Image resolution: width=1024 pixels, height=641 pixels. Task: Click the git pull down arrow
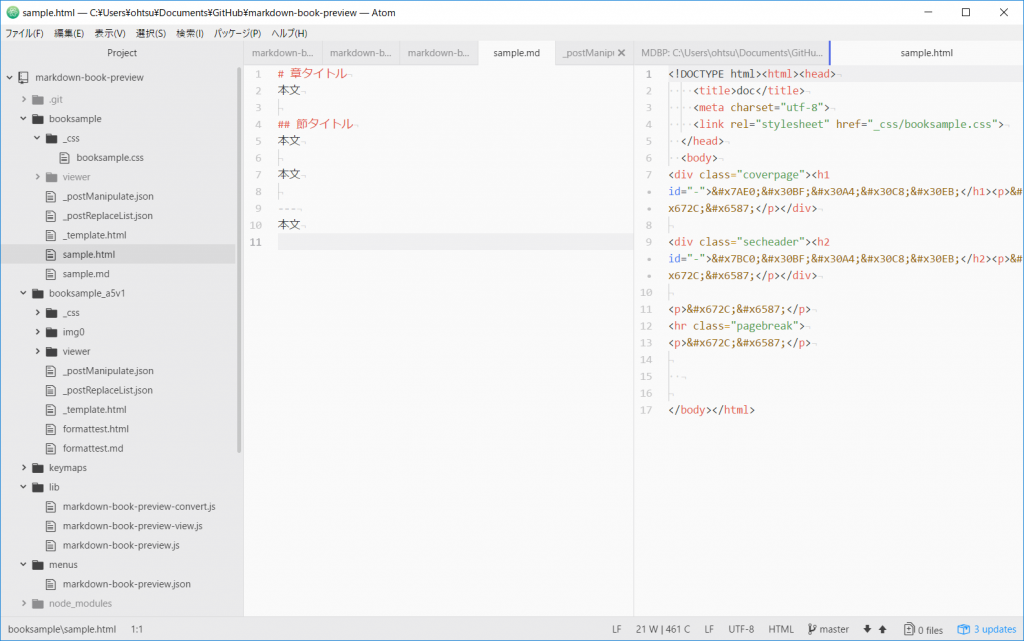point(867,629)
